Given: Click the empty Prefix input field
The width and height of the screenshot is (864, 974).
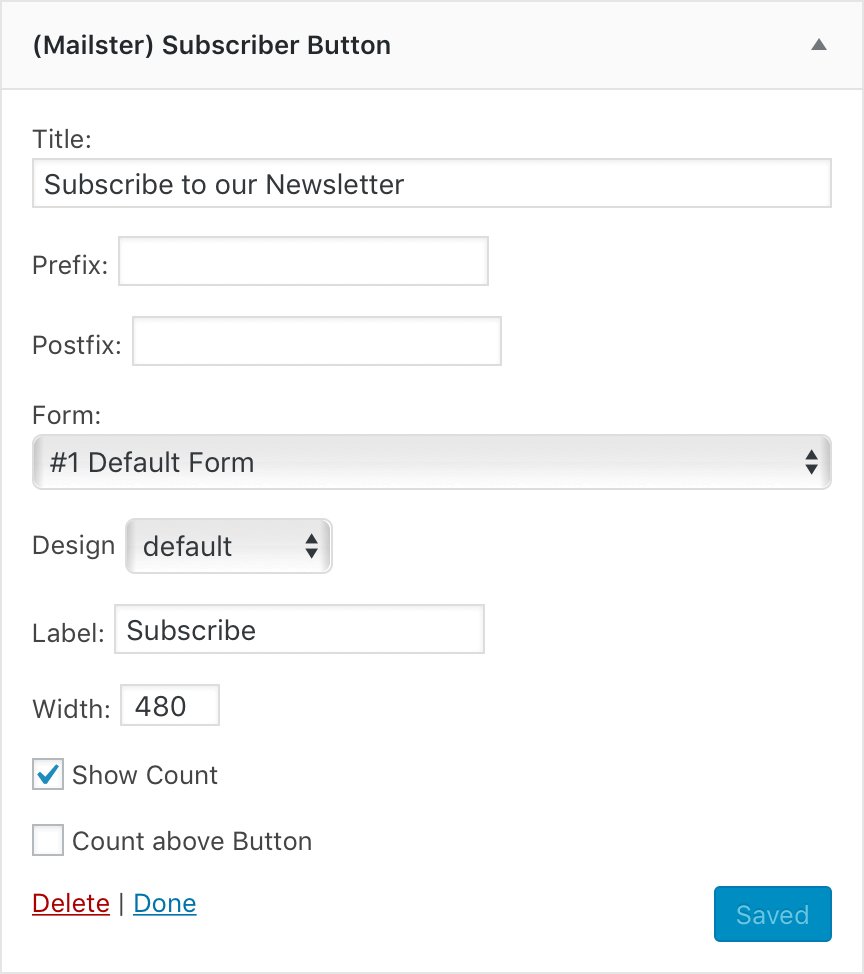Looking at the screenshot, I should (303, 260).
